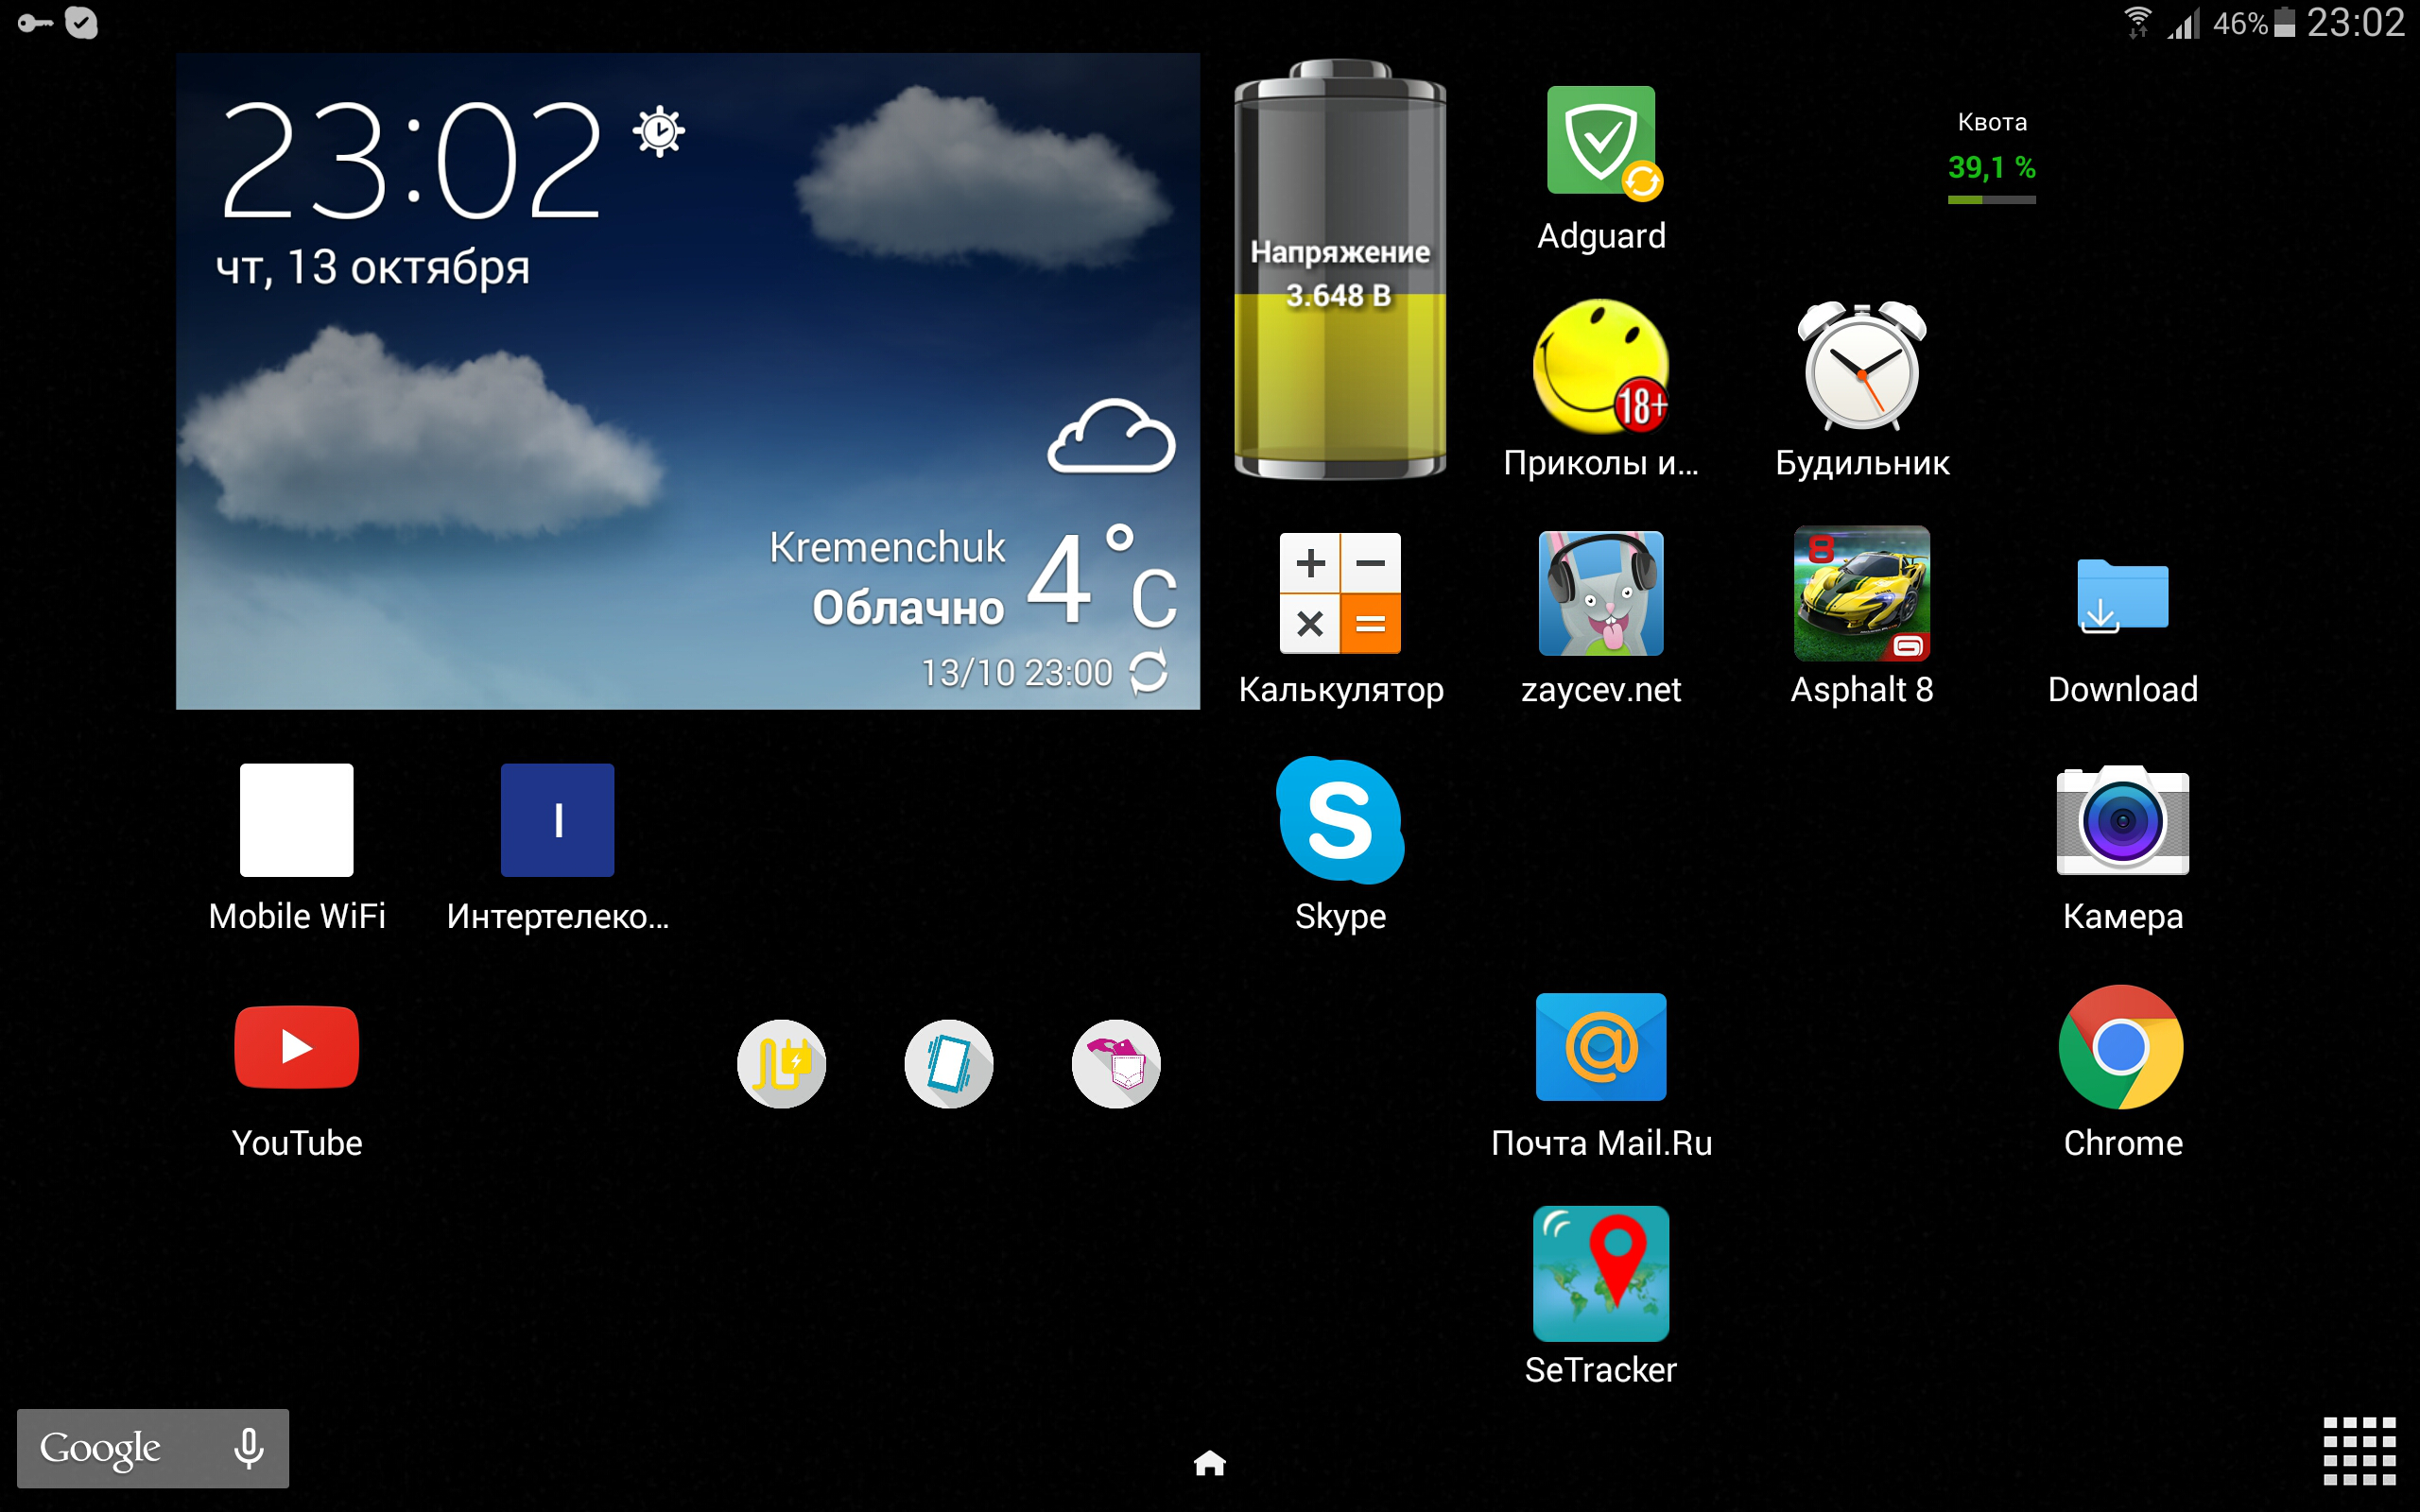Tap the date чт, 13 октября

[x=372, y=267]
